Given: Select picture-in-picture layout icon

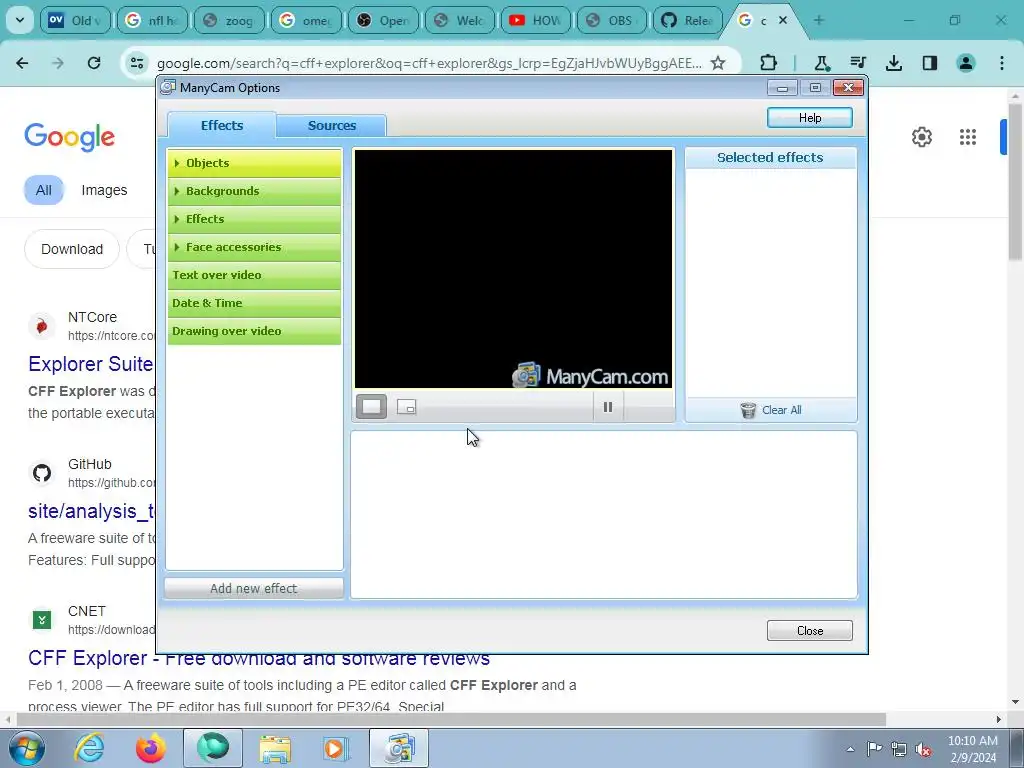Looking at the screenshot, I should (x=406, y=407).
